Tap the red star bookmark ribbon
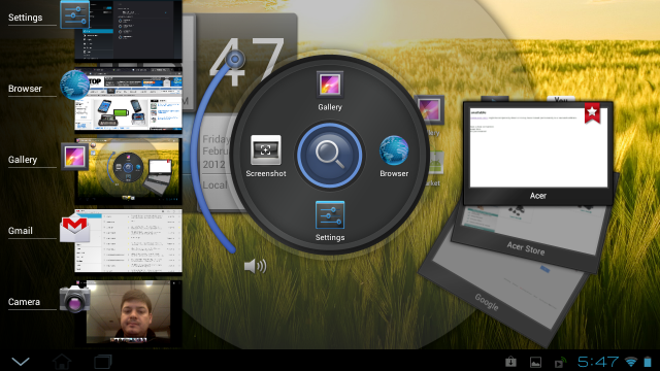 click(x=592, y=112)
